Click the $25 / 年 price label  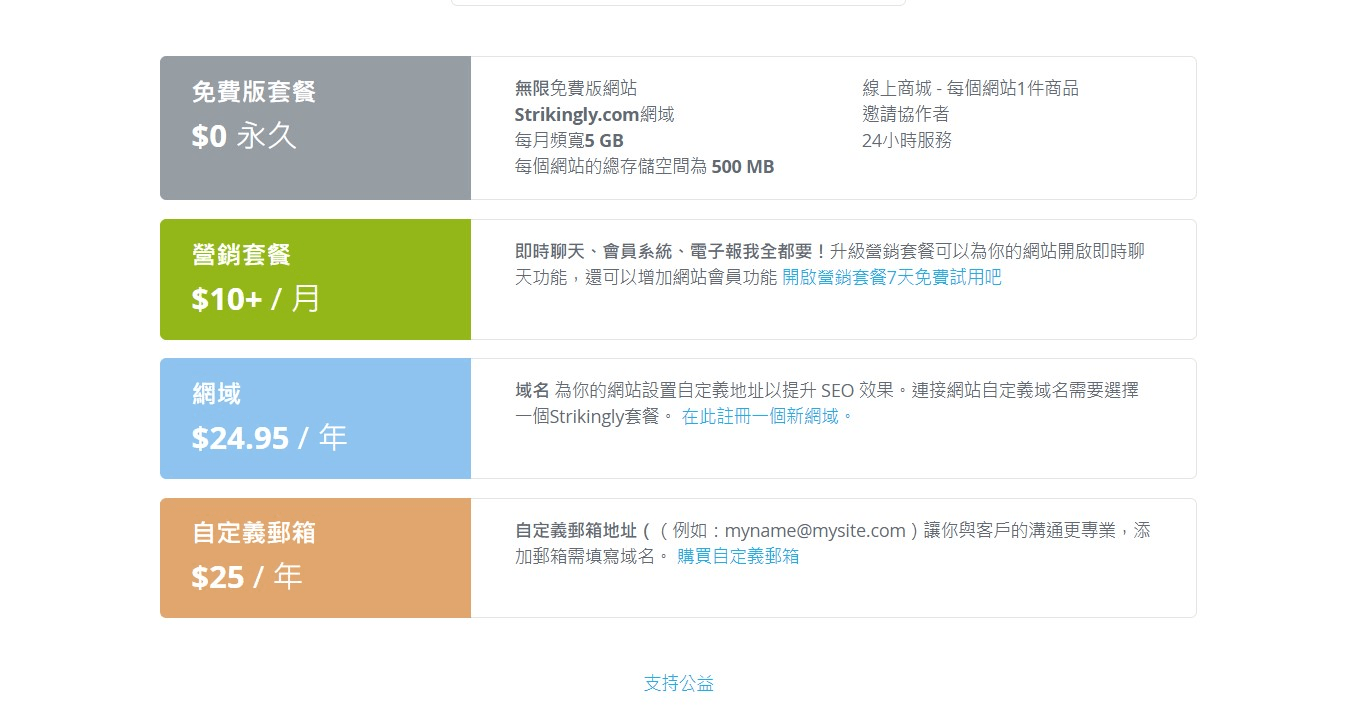247,577
